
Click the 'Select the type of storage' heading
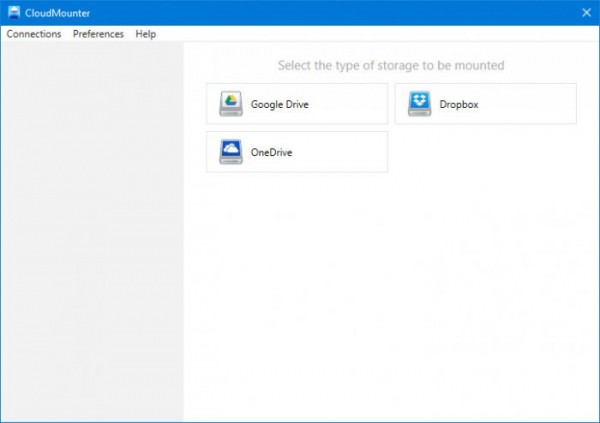pos(391,65)
